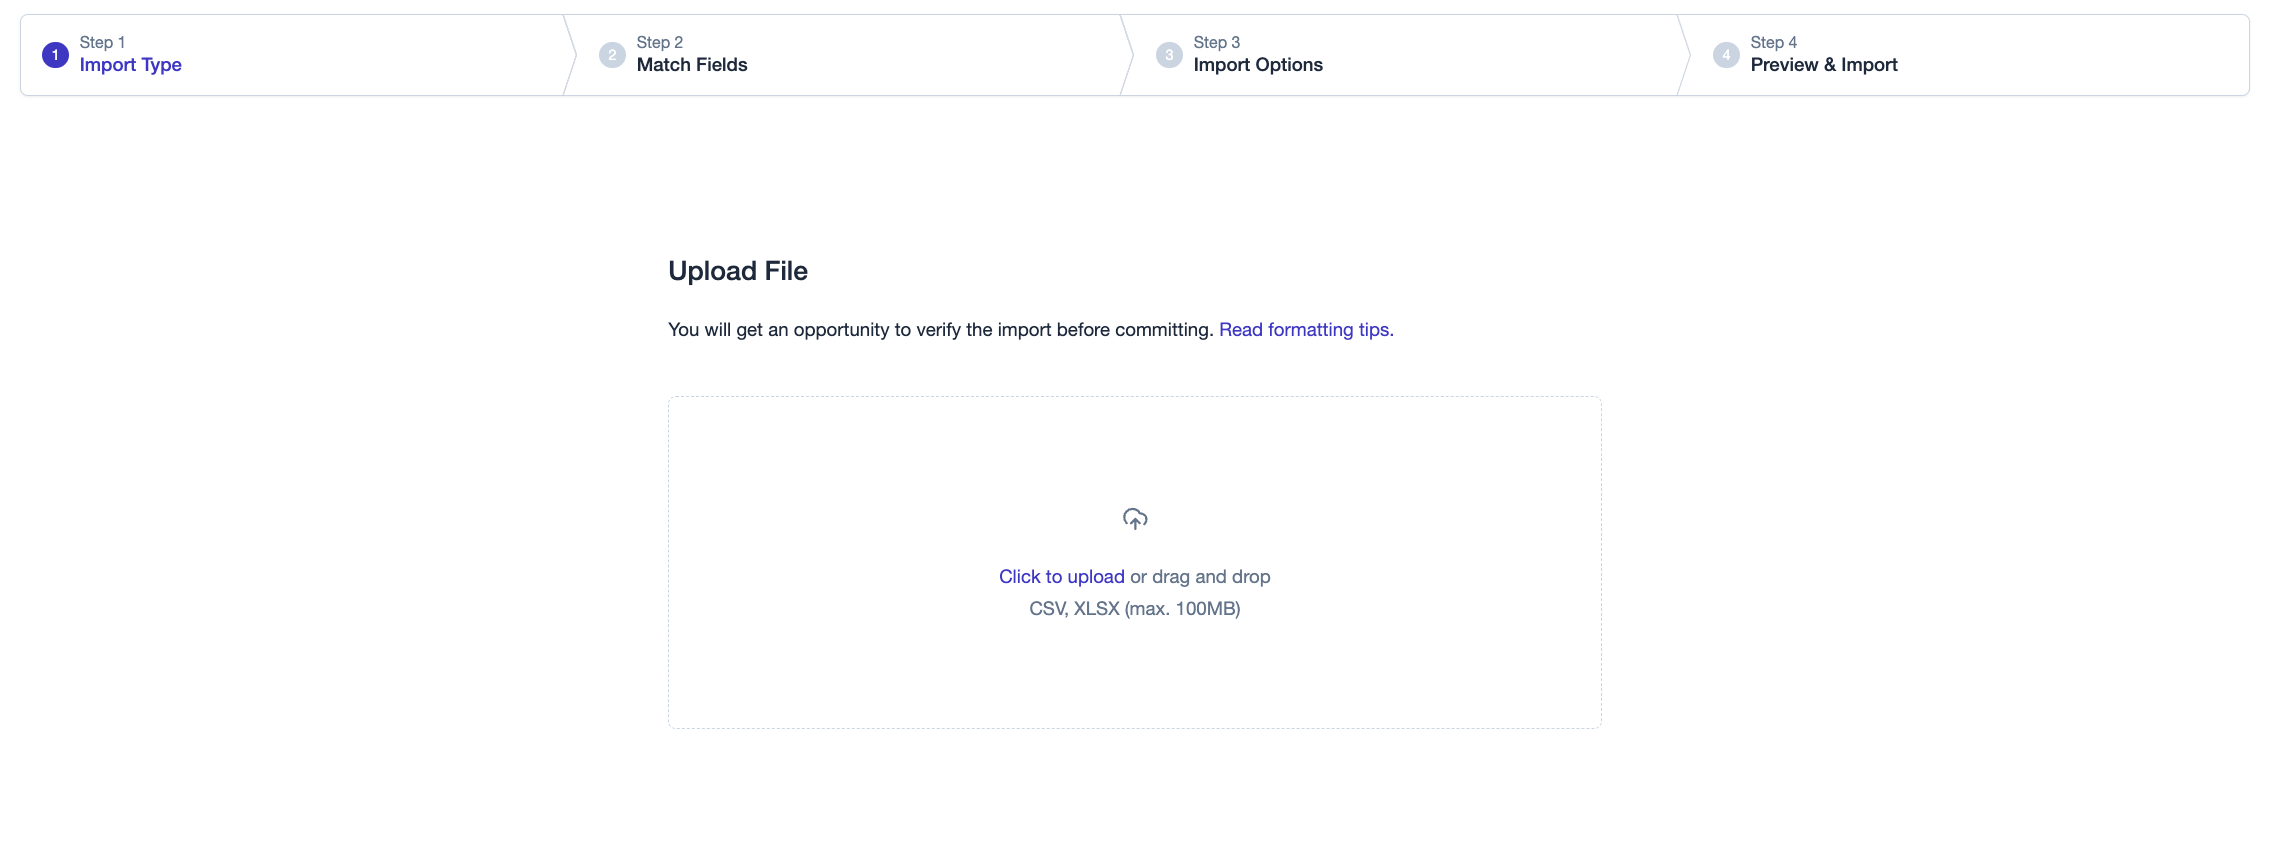Screen dimensions: 2270x850
Task: Open the Read formatting tips link
Action: [x=1304, y=330]
